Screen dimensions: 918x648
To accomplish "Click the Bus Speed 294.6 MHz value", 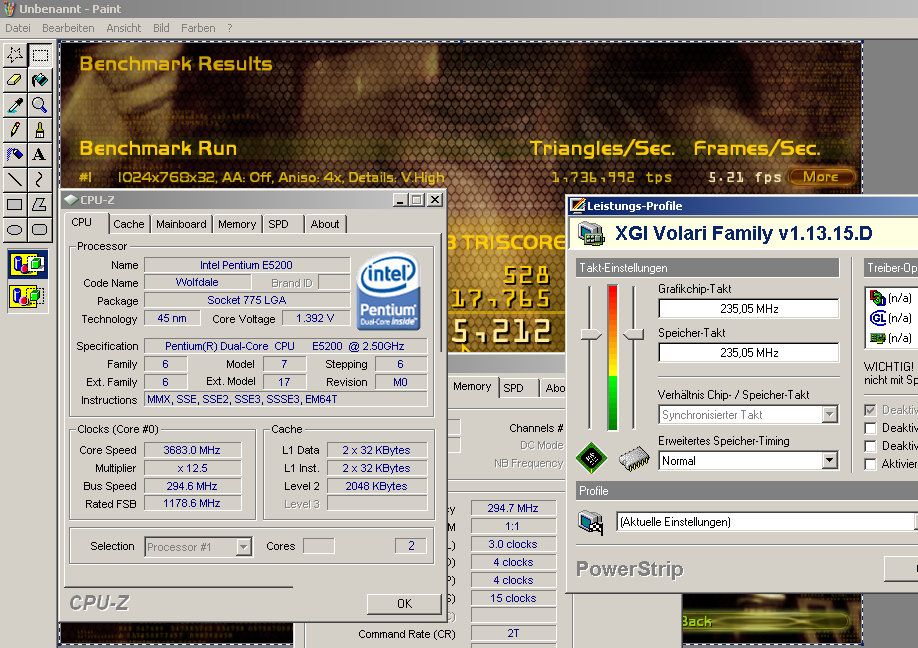I will [193, 486].
